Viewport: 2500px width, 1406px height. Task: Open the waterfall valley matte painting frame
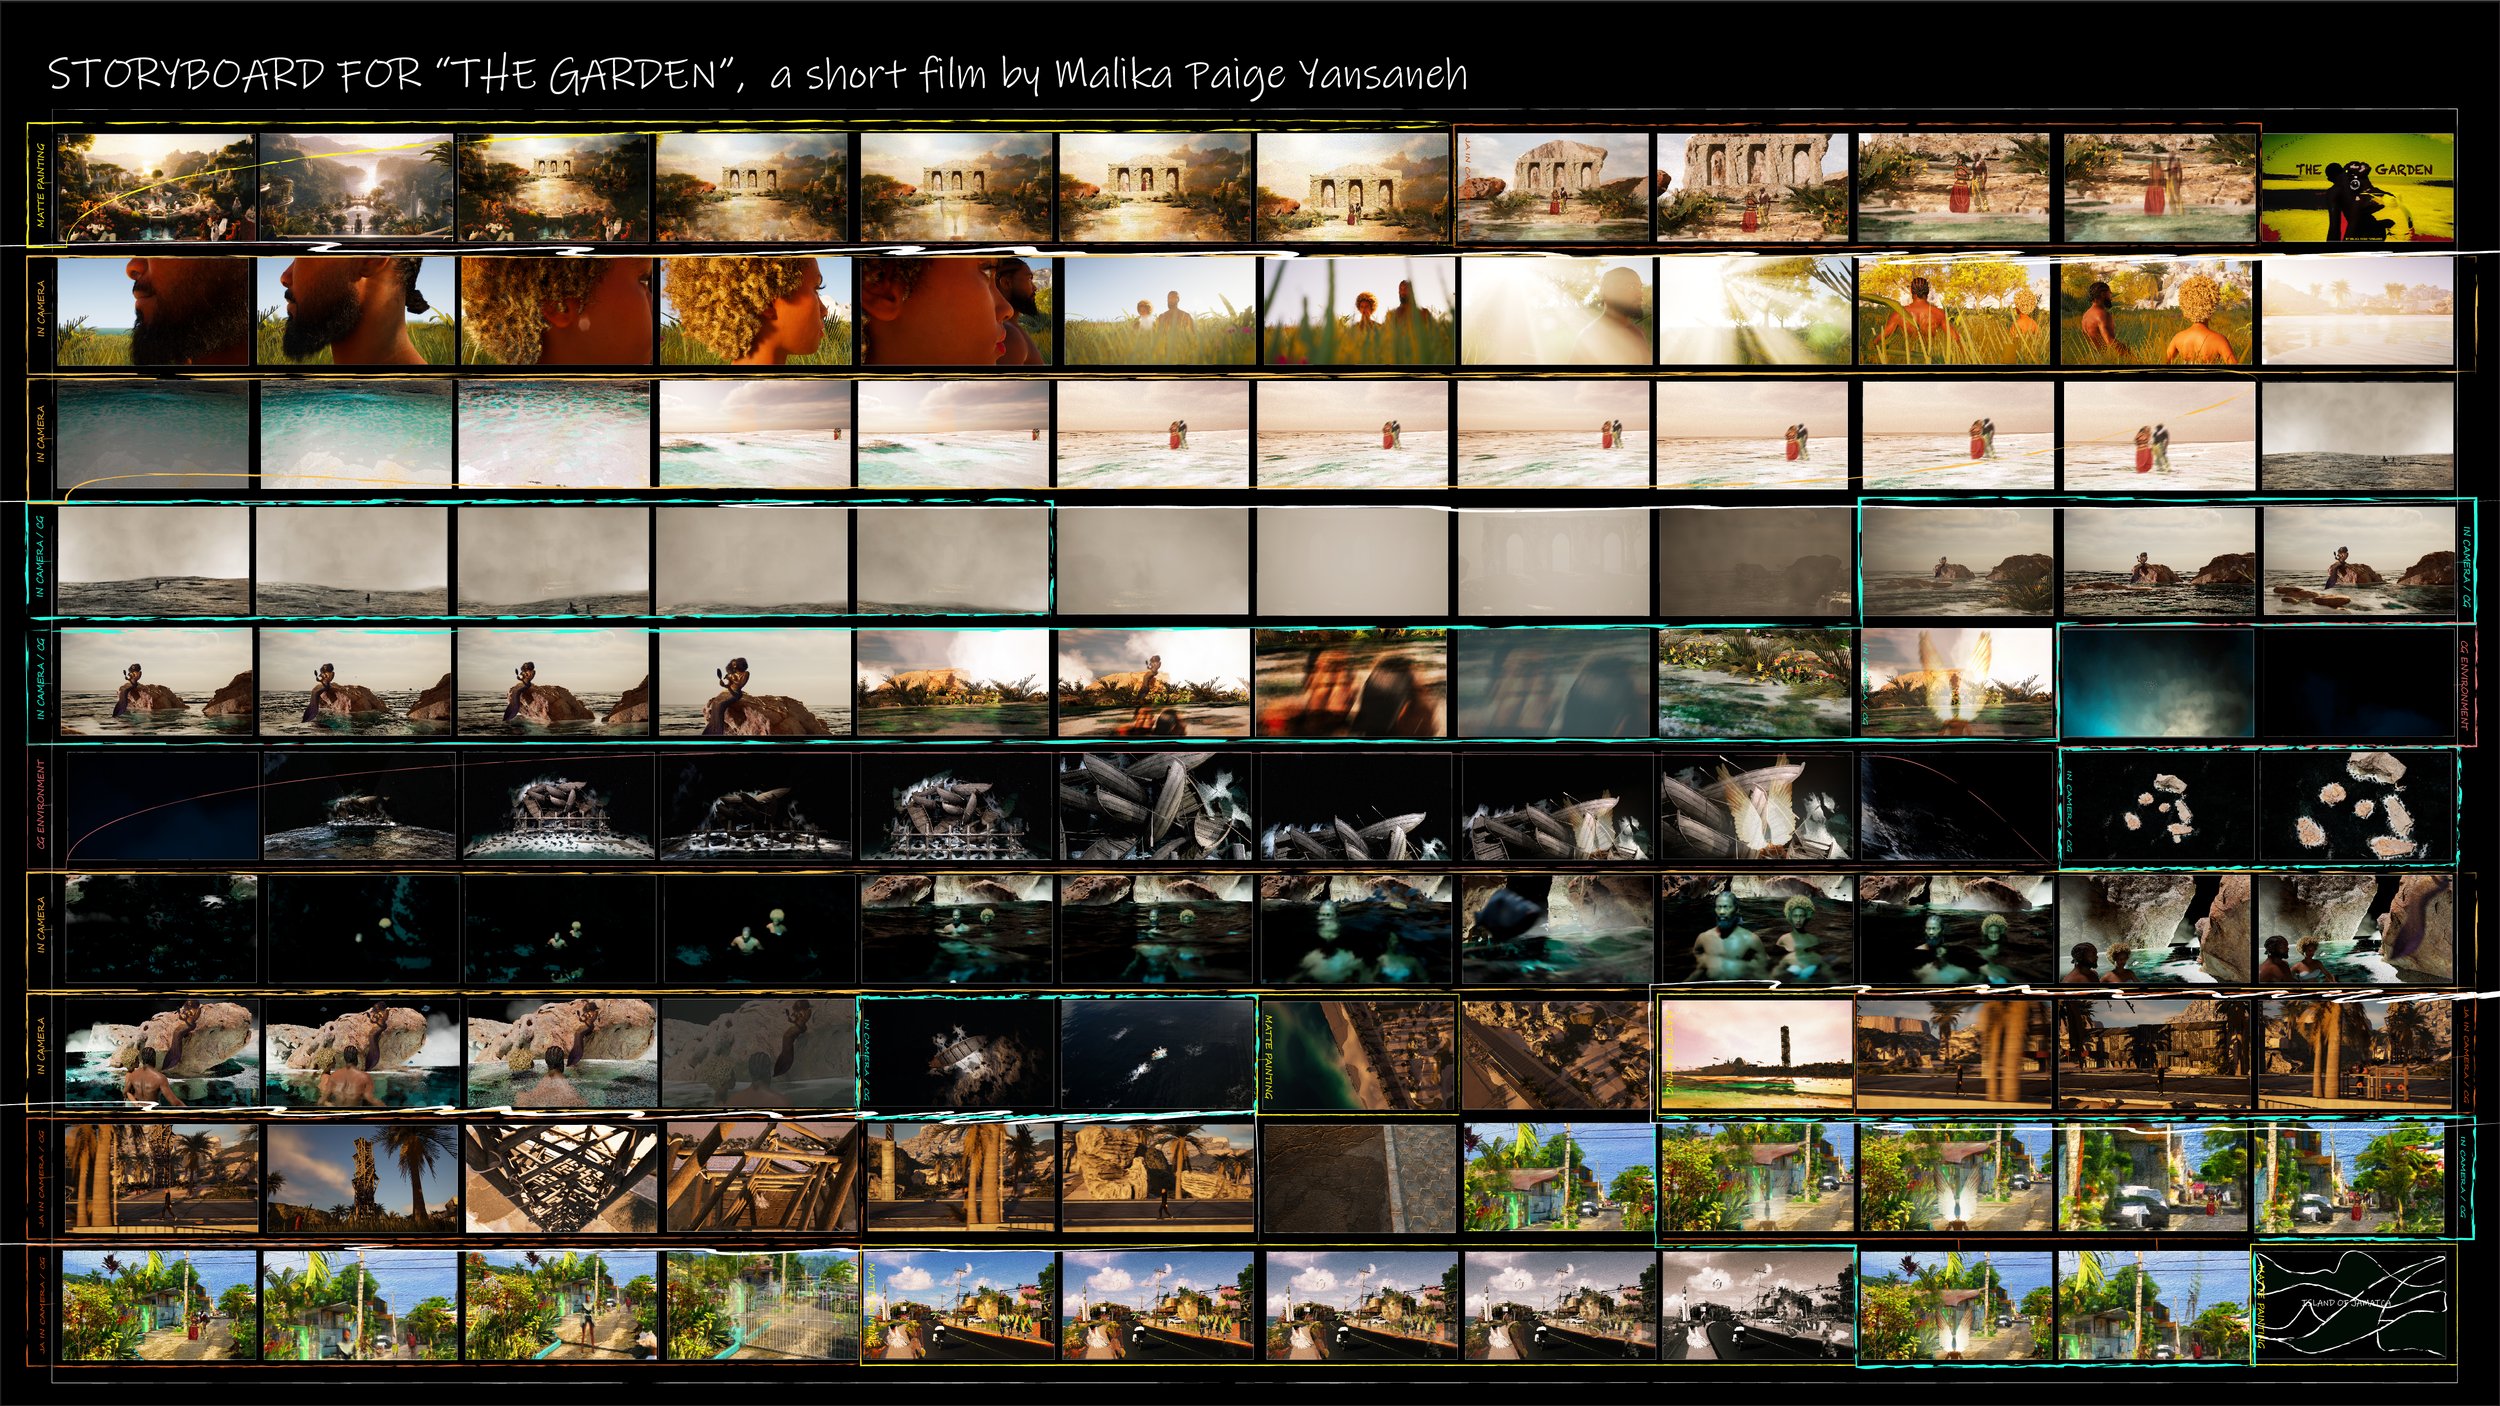coord(355,187)
